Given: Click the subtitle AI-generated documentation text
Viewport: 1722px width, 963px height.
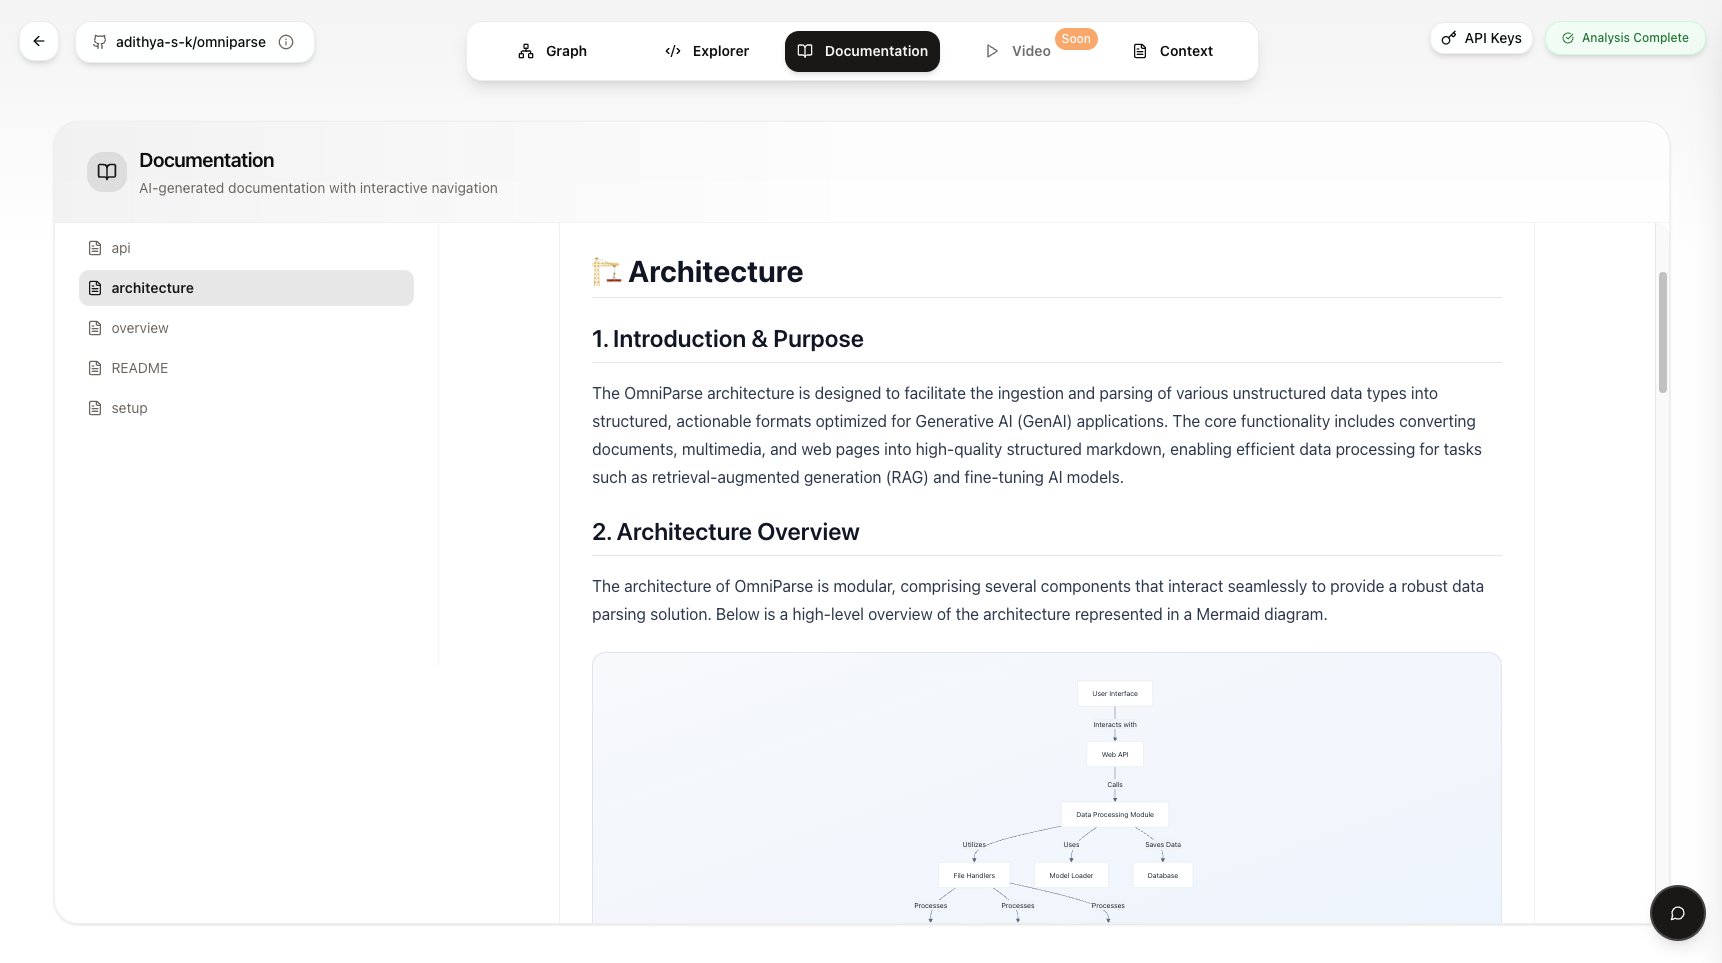Looking at the screenshot, I should pos(318,188).
